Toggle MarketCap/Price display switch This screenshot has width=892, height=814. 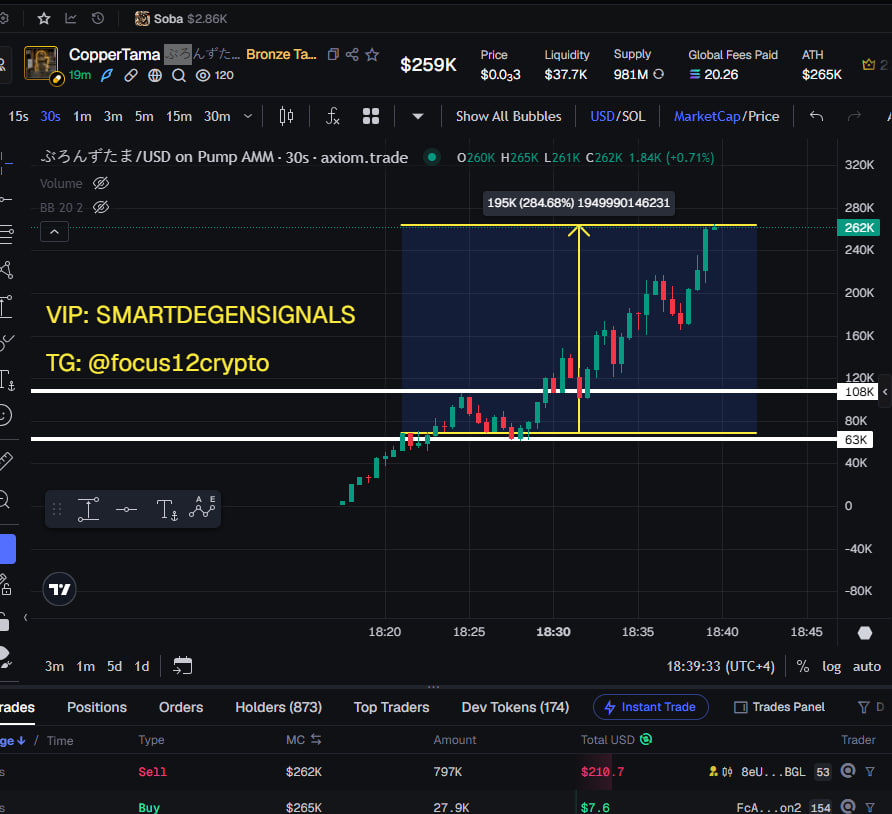coord(726,117)
